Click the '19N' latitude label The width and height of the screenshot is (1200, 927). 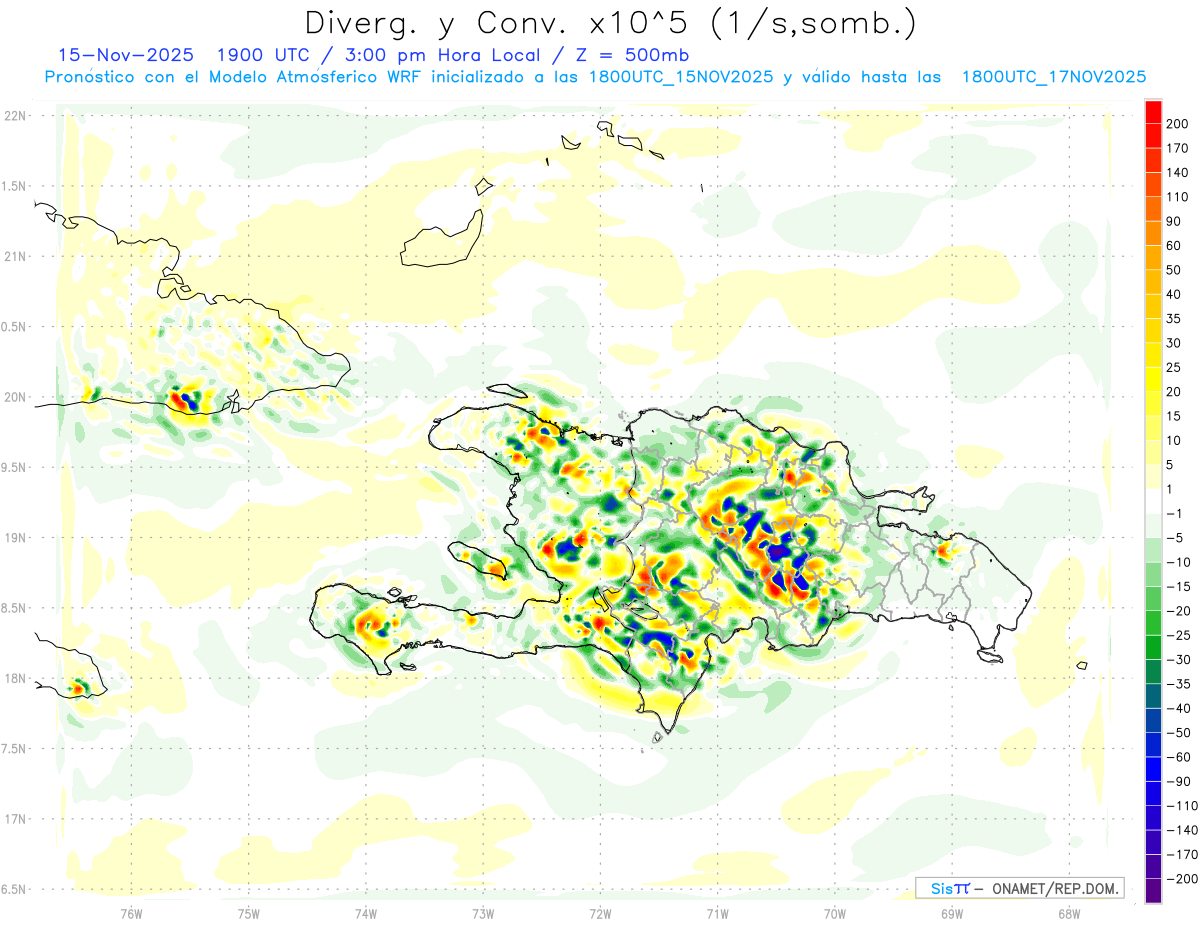pos(14,538)
